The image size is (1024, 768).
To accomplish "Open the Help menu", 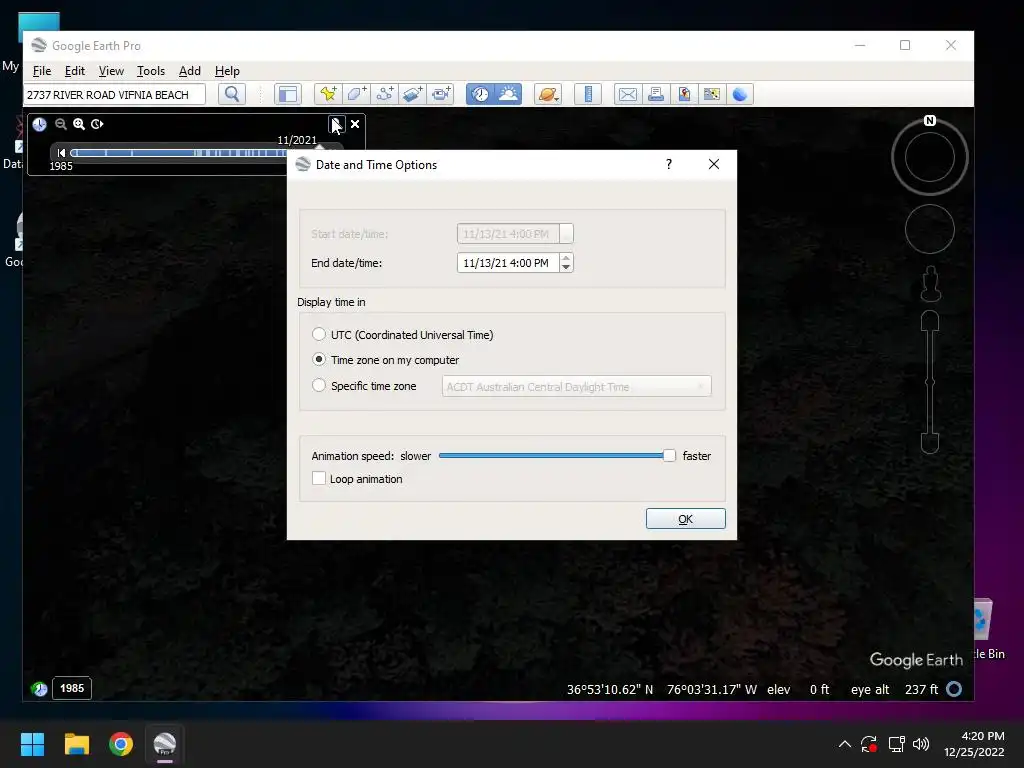I will (227, 71).
